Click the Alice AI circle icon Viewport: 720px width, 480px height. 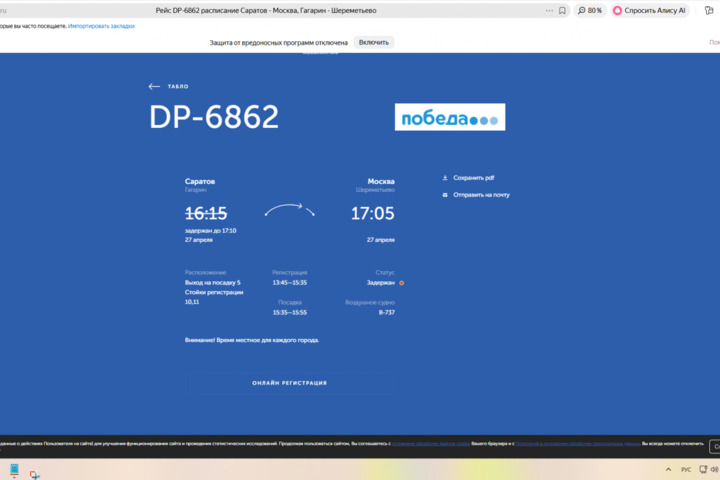coord(618,10)
